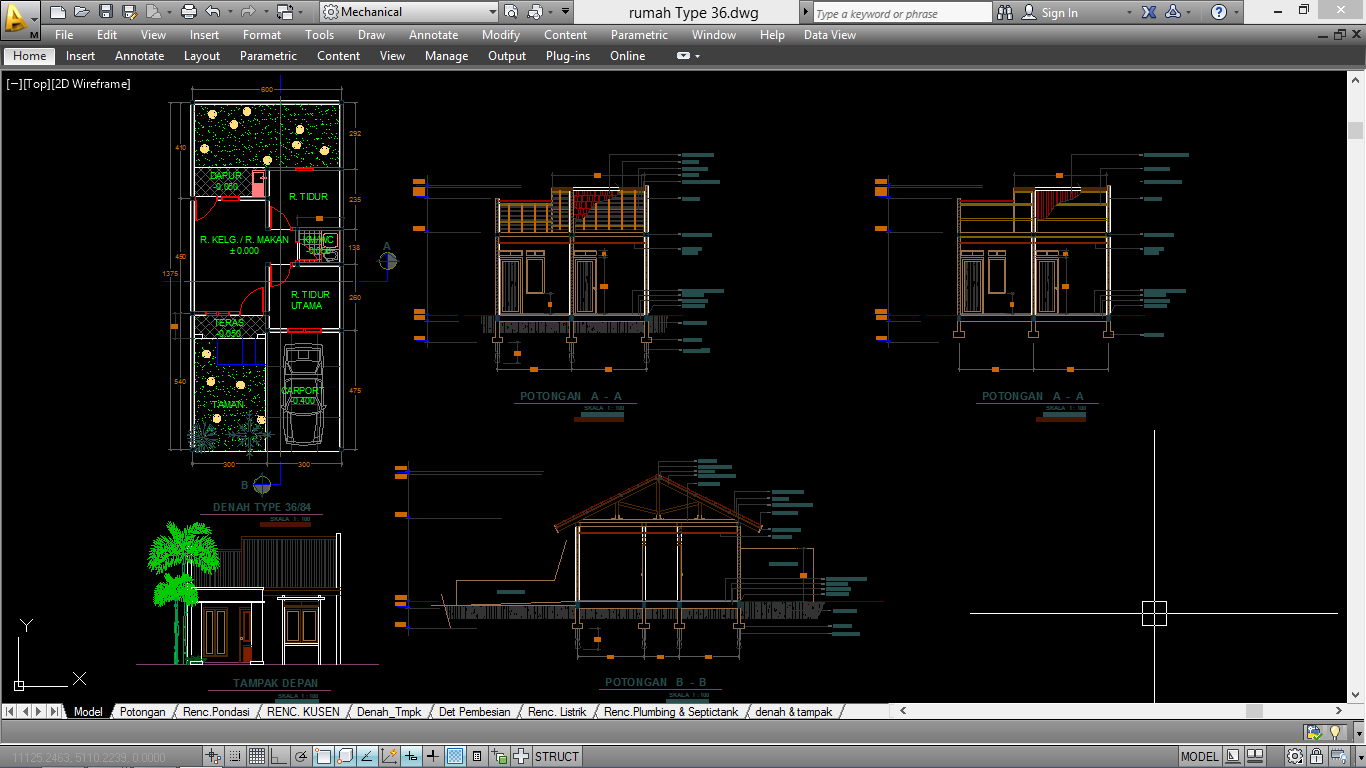
Task: Click the STRUCT button in status bar
Action: click(557, 757)
